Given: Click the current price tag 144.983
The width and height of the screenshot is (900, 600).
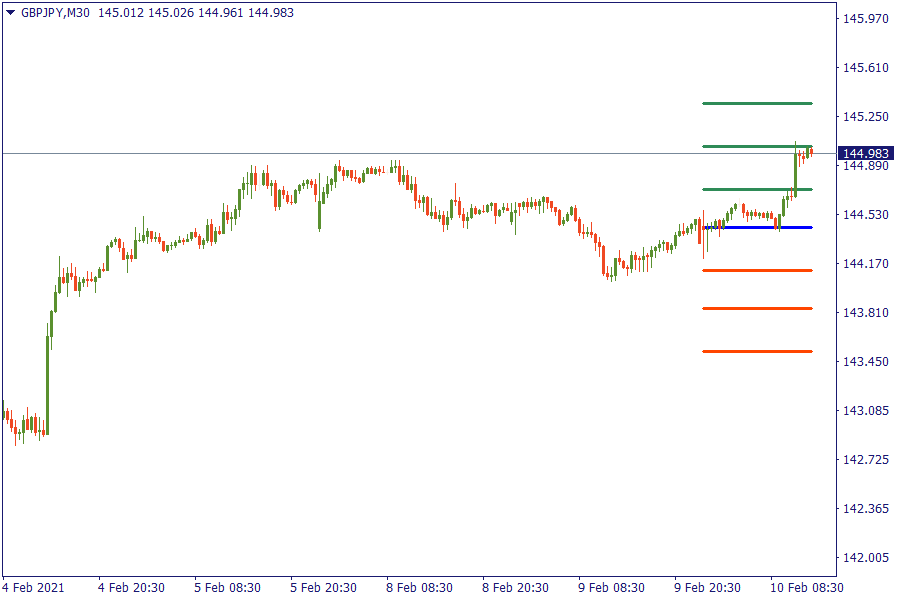Looking at the screenshot, I should 866,153.
